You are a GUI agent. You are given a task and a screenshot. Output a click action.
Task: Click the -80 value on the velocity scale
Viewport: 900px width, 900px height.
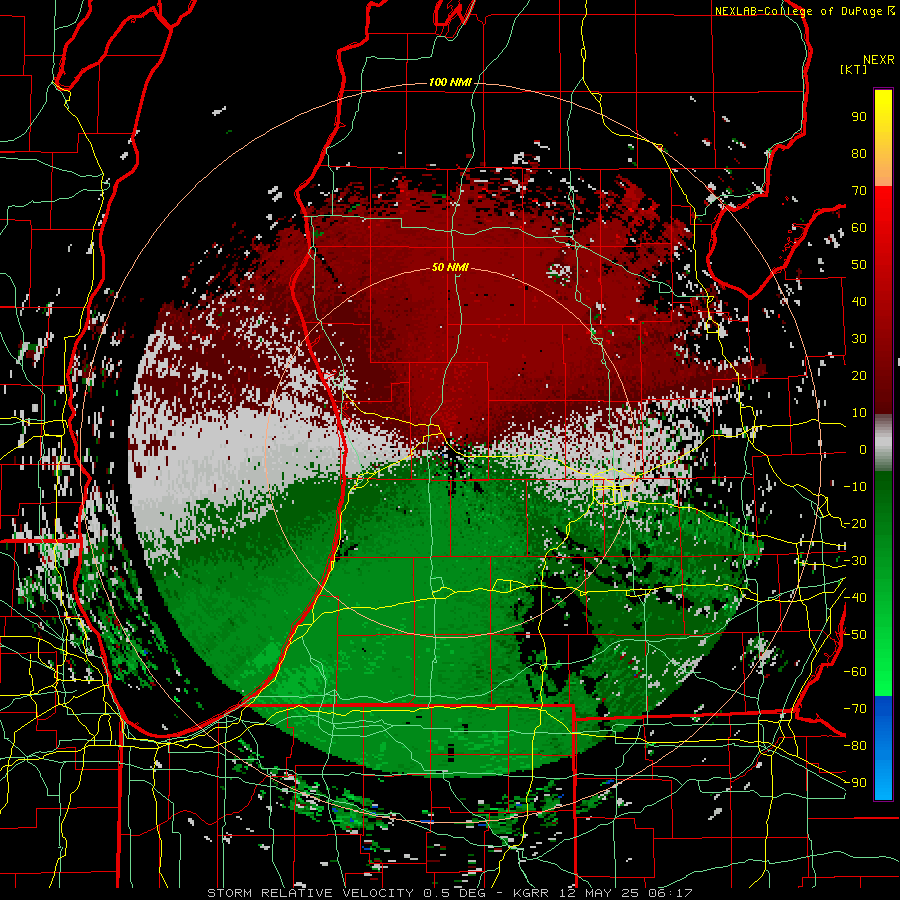coord(855,746)
